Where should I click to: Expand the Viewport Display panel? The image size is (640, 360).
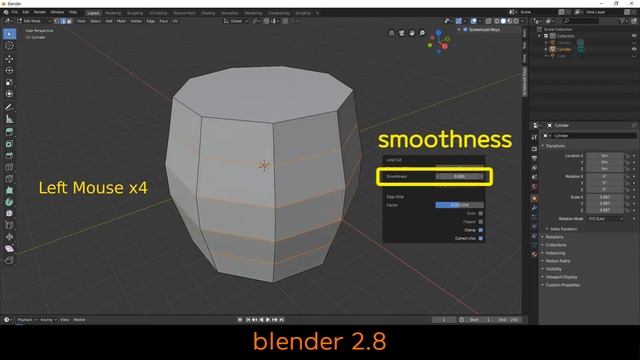point(561,277)
